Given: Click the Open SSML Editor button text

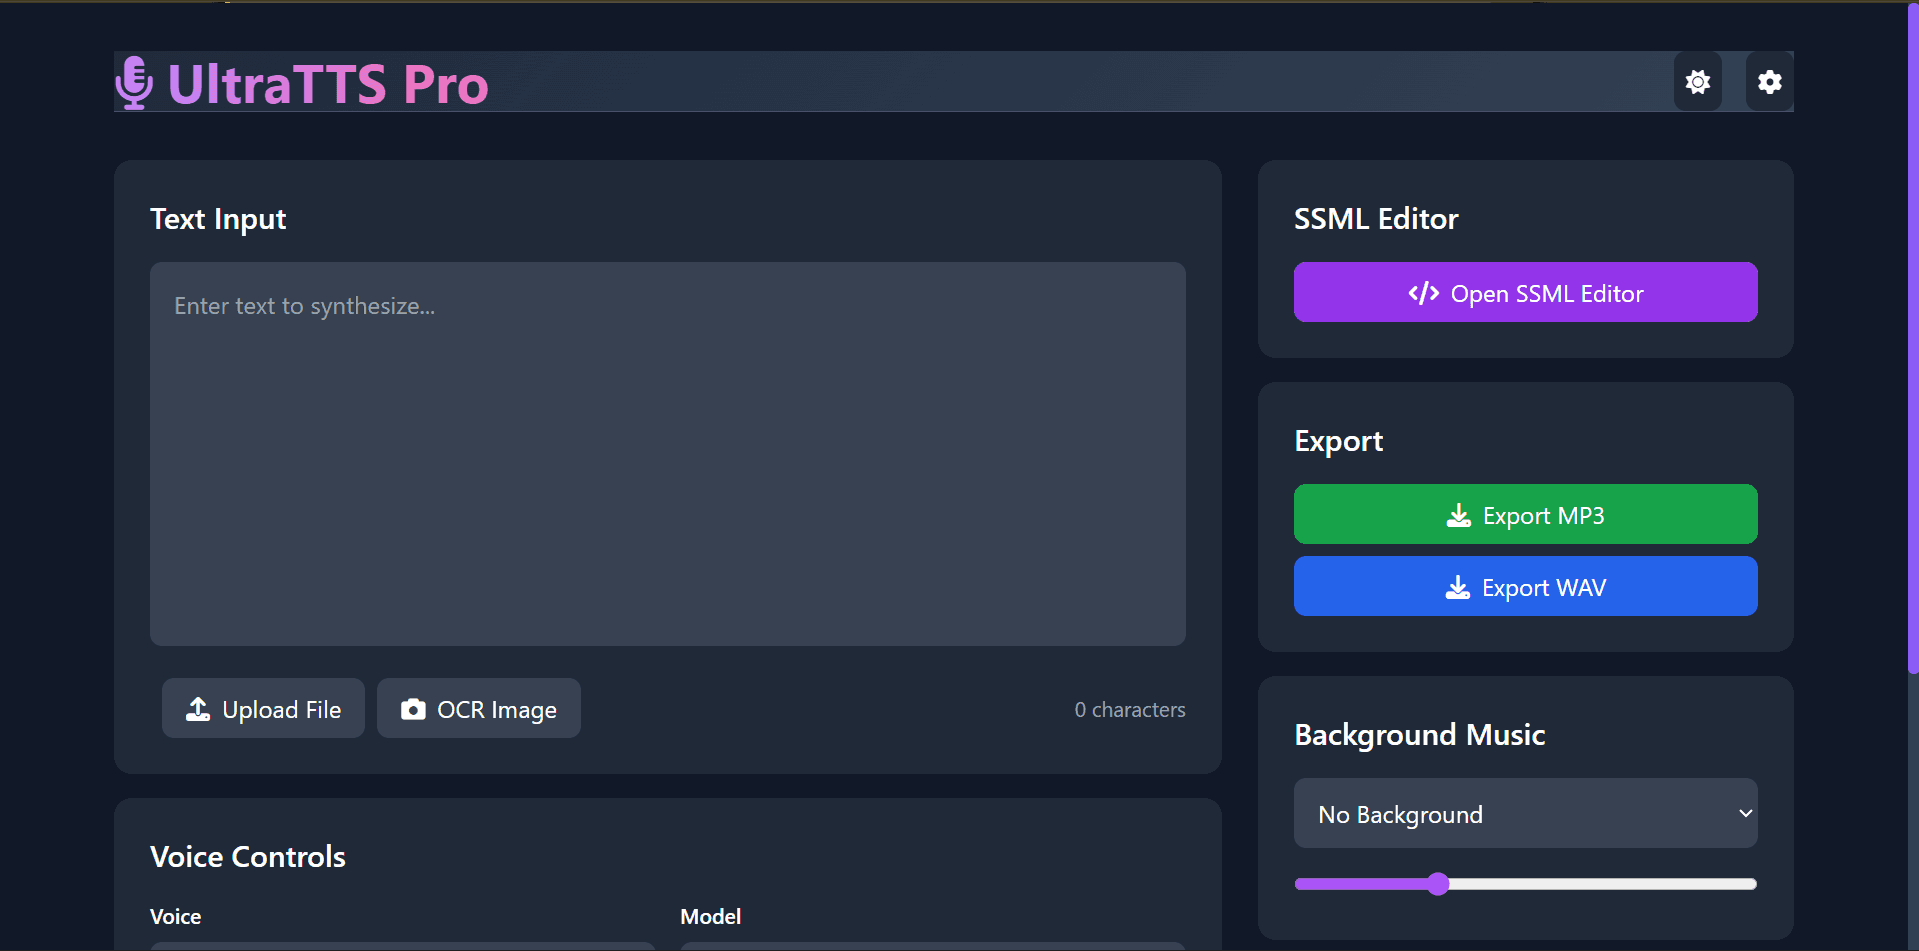Looking at the screenshot, I should click(1546, 294).
